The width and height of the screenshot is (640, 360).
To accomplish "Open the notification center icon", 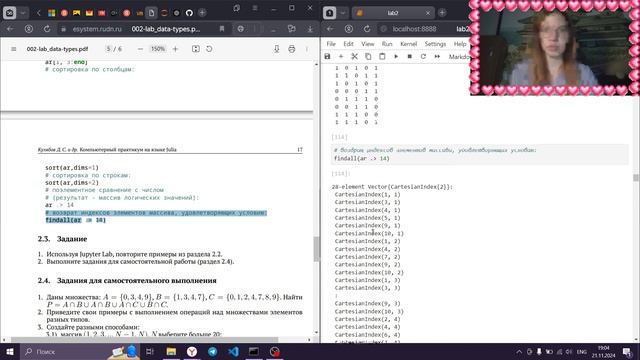I will [627, 351].
